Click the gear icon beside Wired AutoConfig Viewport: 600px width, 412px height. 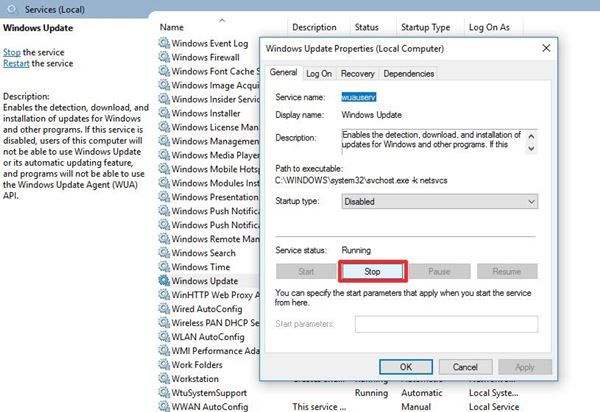pyautogui.click(x=164, y=309)
